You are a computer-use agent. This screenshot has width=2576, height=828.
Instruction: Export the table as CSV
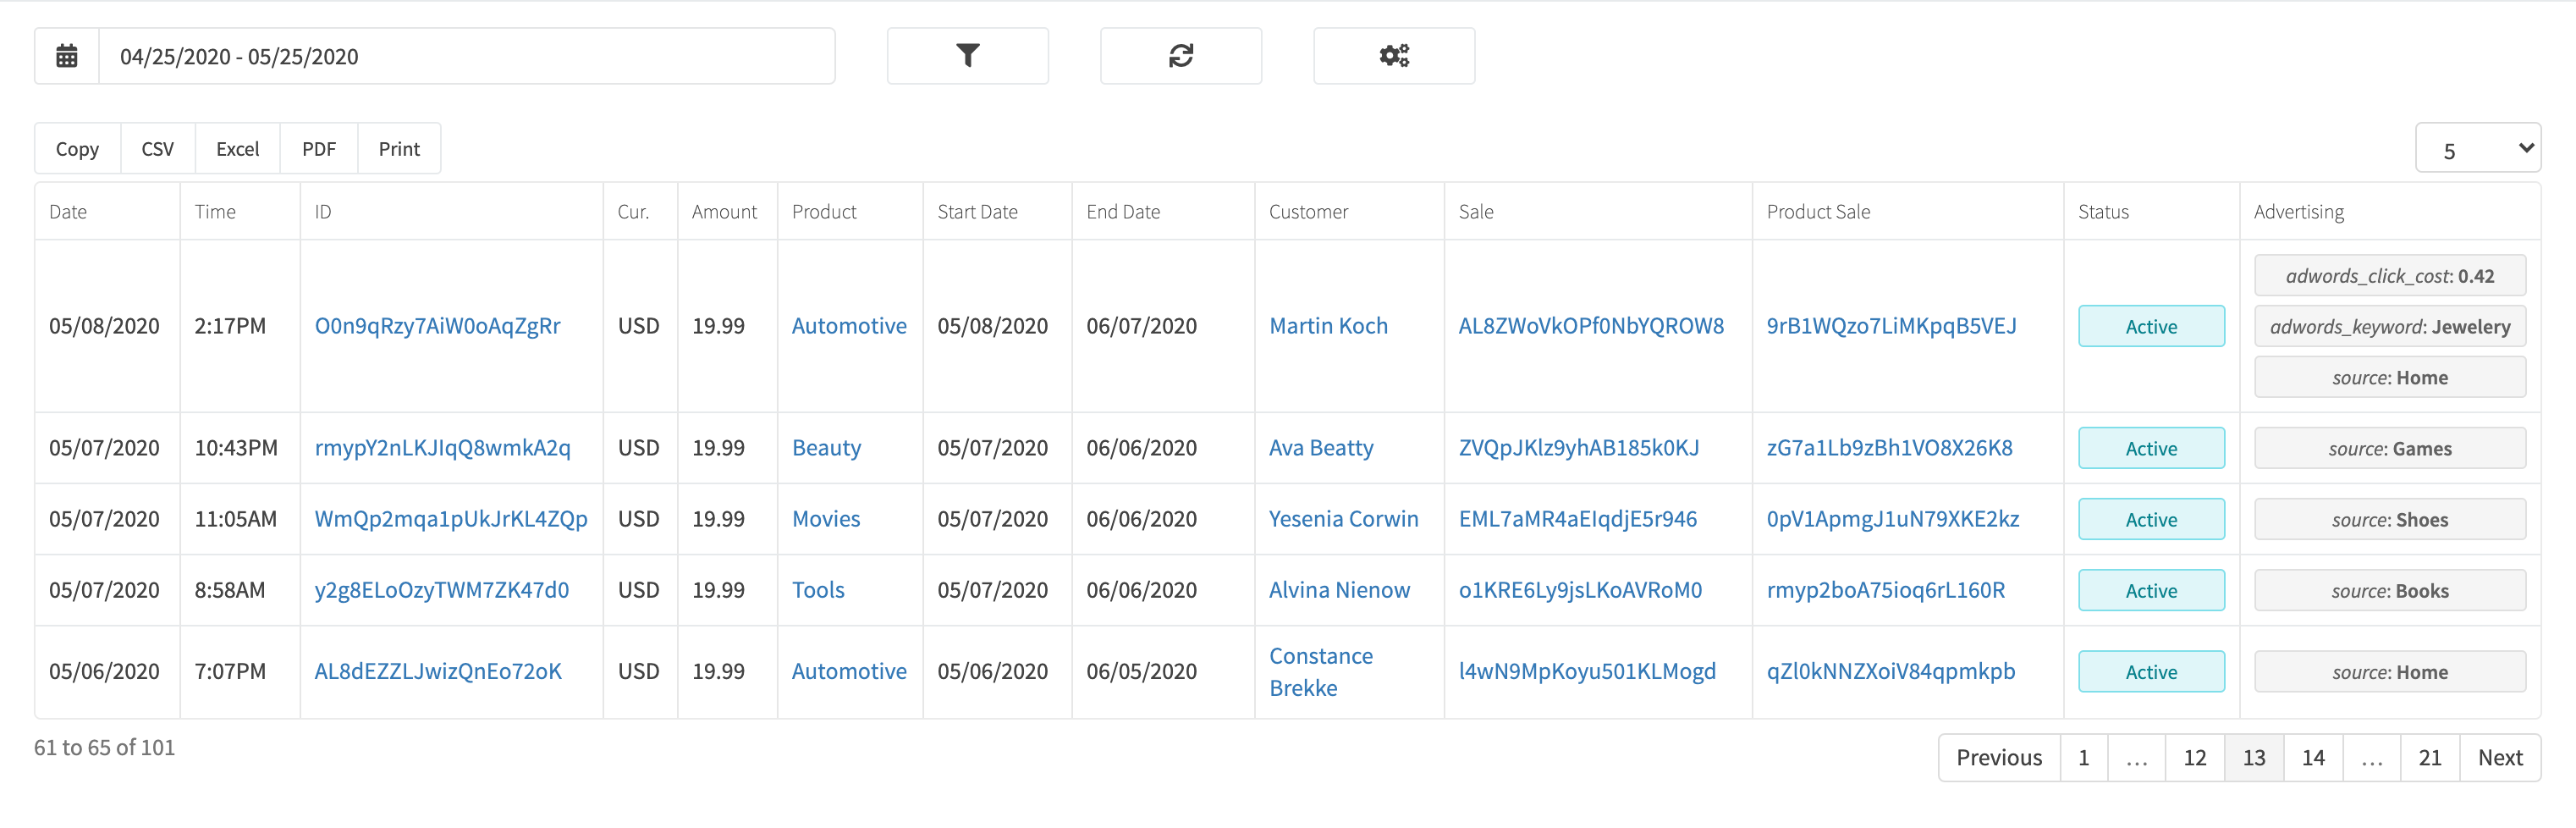(x=158, y=149)
